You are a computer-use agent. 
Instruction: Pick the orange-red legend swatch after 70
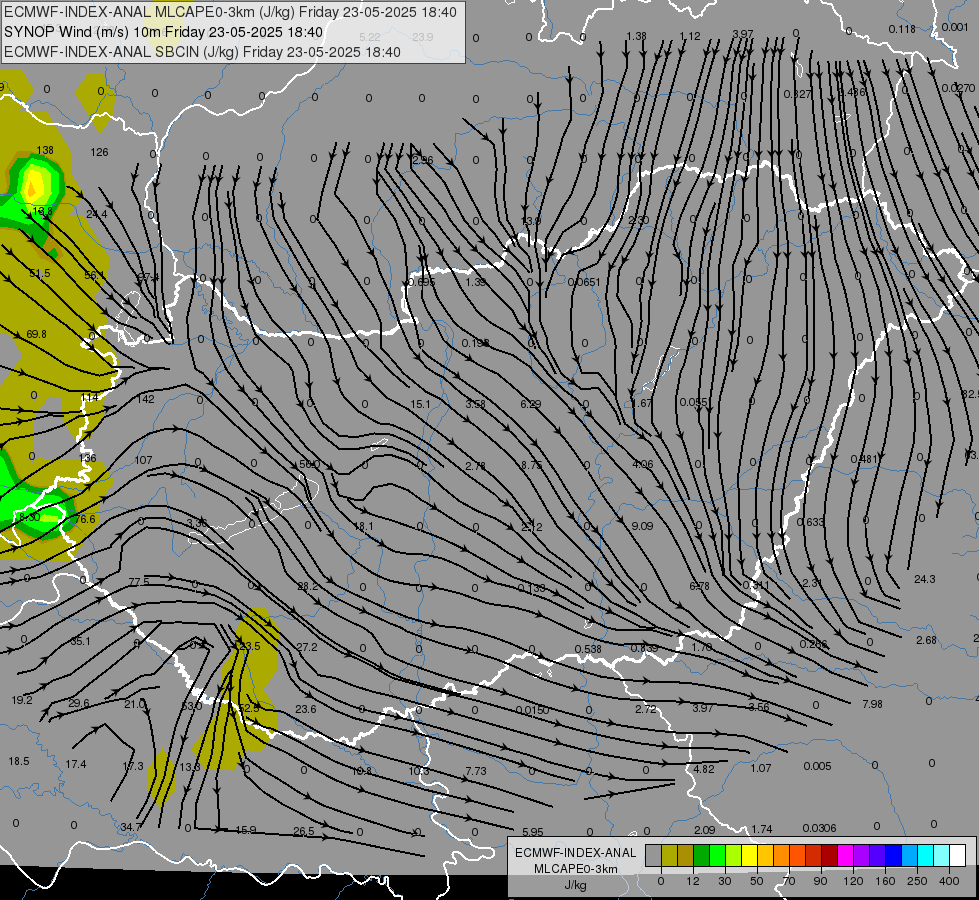797,856
